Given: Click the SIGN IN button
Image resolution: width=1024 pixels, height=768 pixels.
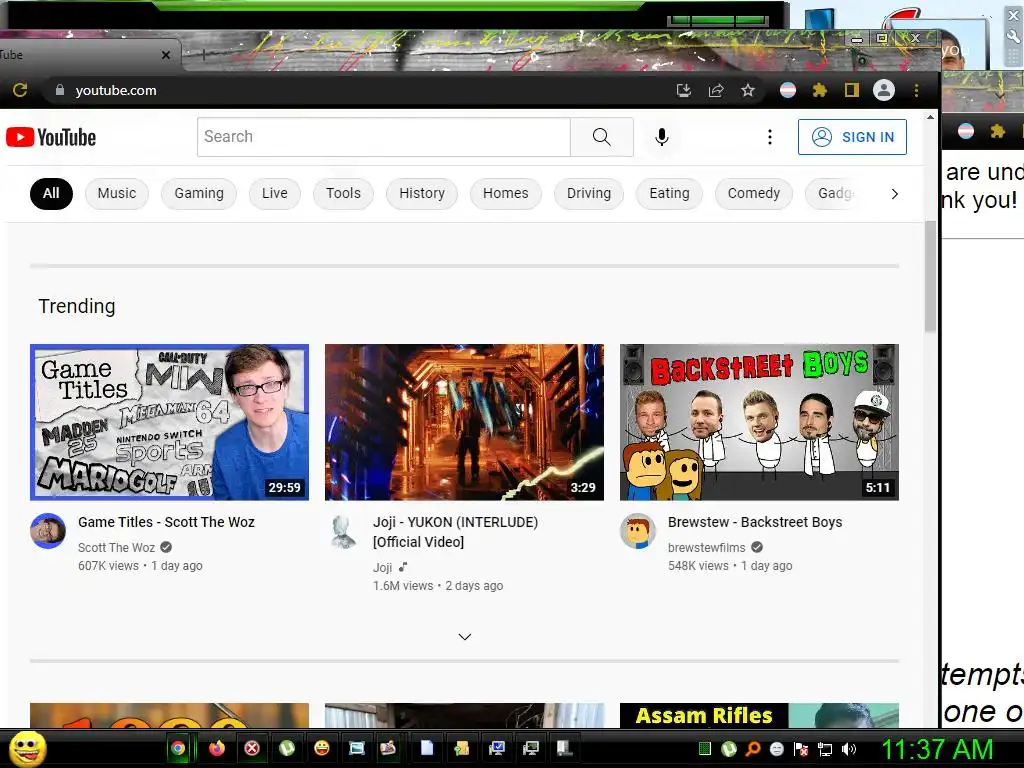Looking at the screenshot, I should pos(852,137).
